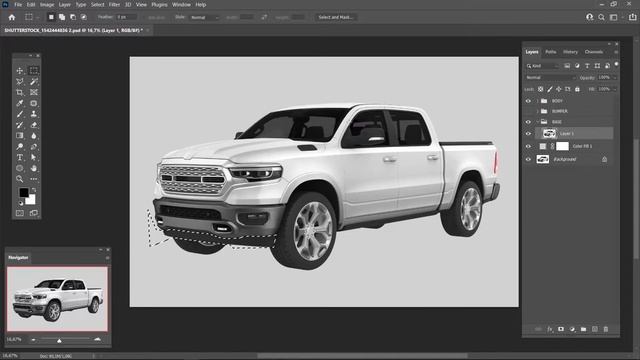
Task: Open marquee Style Normal dropdown
Action: click(204, 18)
